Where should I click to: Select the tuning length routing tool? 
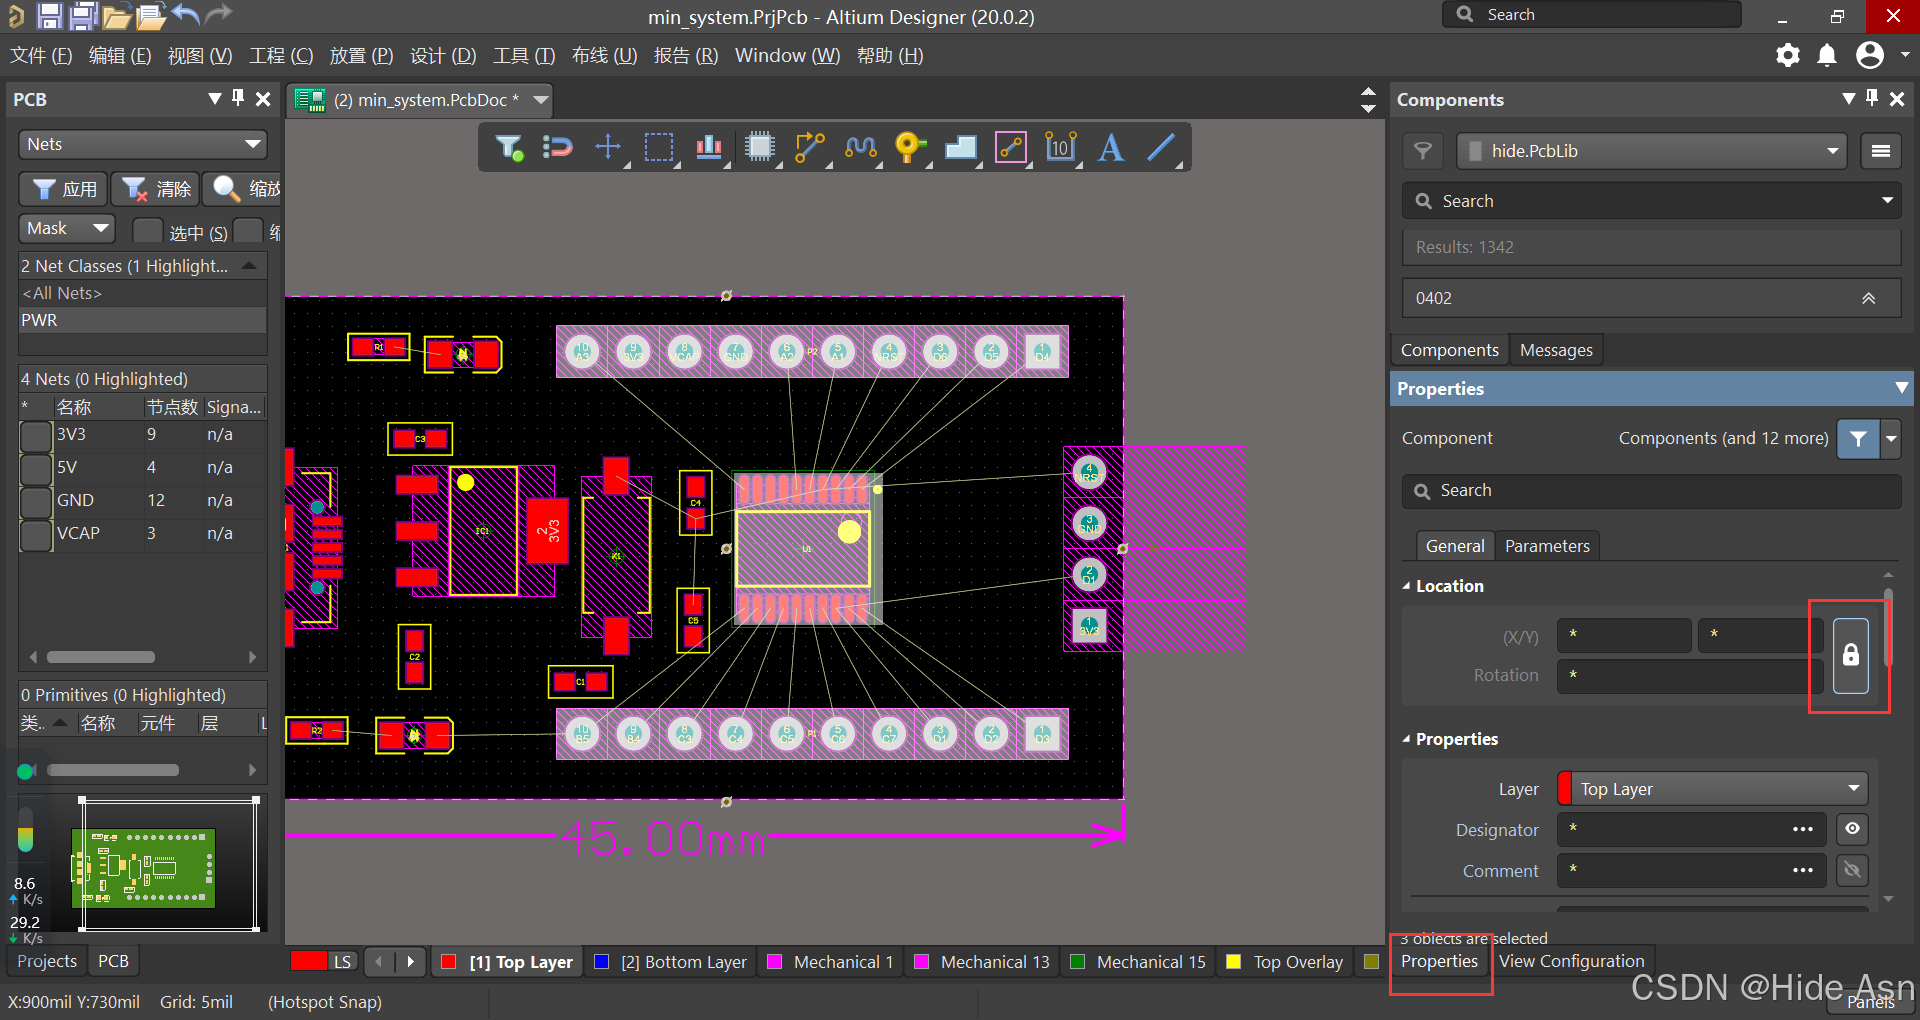[861, 148]
